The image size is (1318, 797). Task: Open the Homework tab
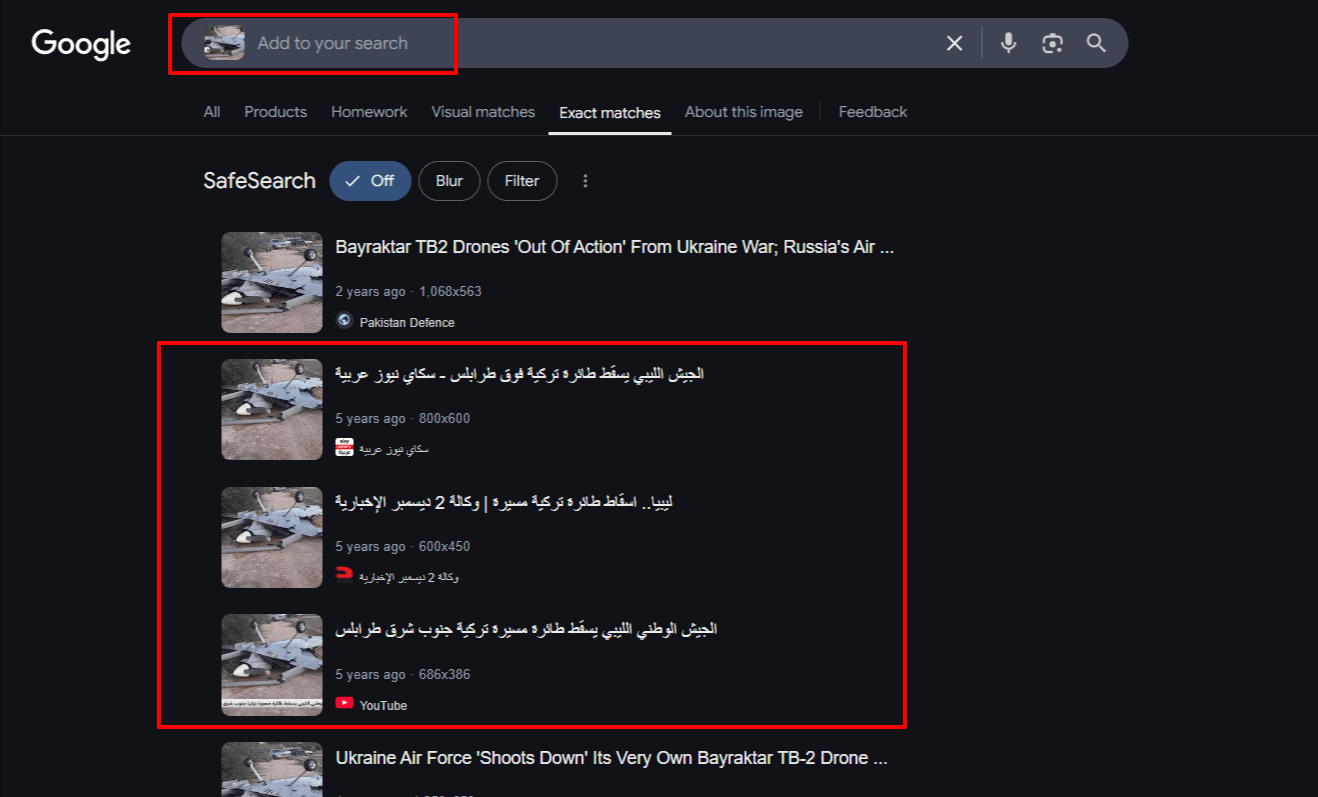tap(369, 112)
